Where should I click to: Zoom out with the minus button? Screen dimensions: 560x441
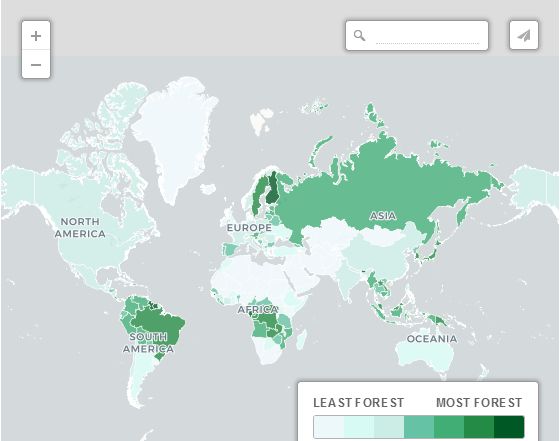pos(36,64)
